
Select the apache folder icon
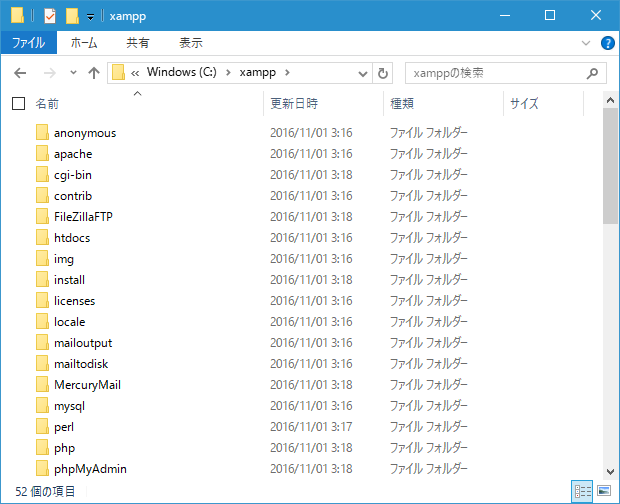(x=42, y=153)
